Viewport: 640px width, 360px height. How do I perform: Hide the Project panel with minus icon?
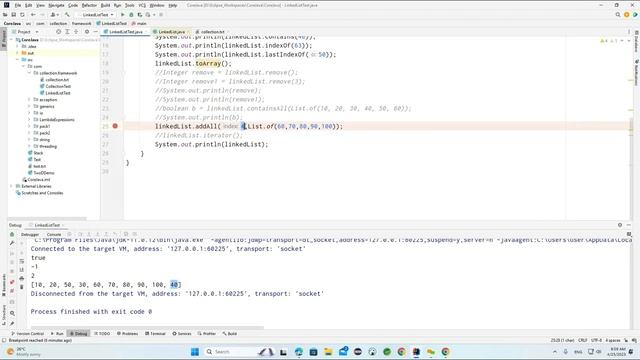click(x=96, y=31)
